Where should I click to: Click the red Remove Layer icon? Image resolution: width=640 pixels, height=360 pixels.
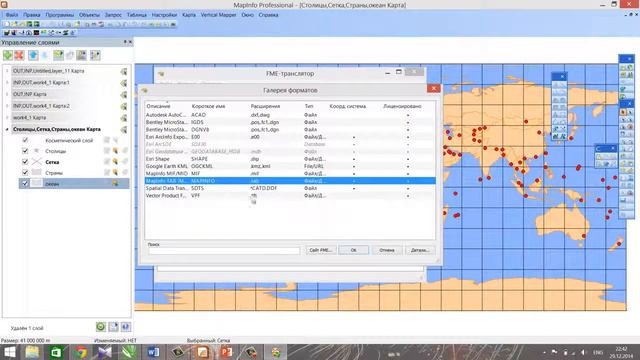click(19, 55)
